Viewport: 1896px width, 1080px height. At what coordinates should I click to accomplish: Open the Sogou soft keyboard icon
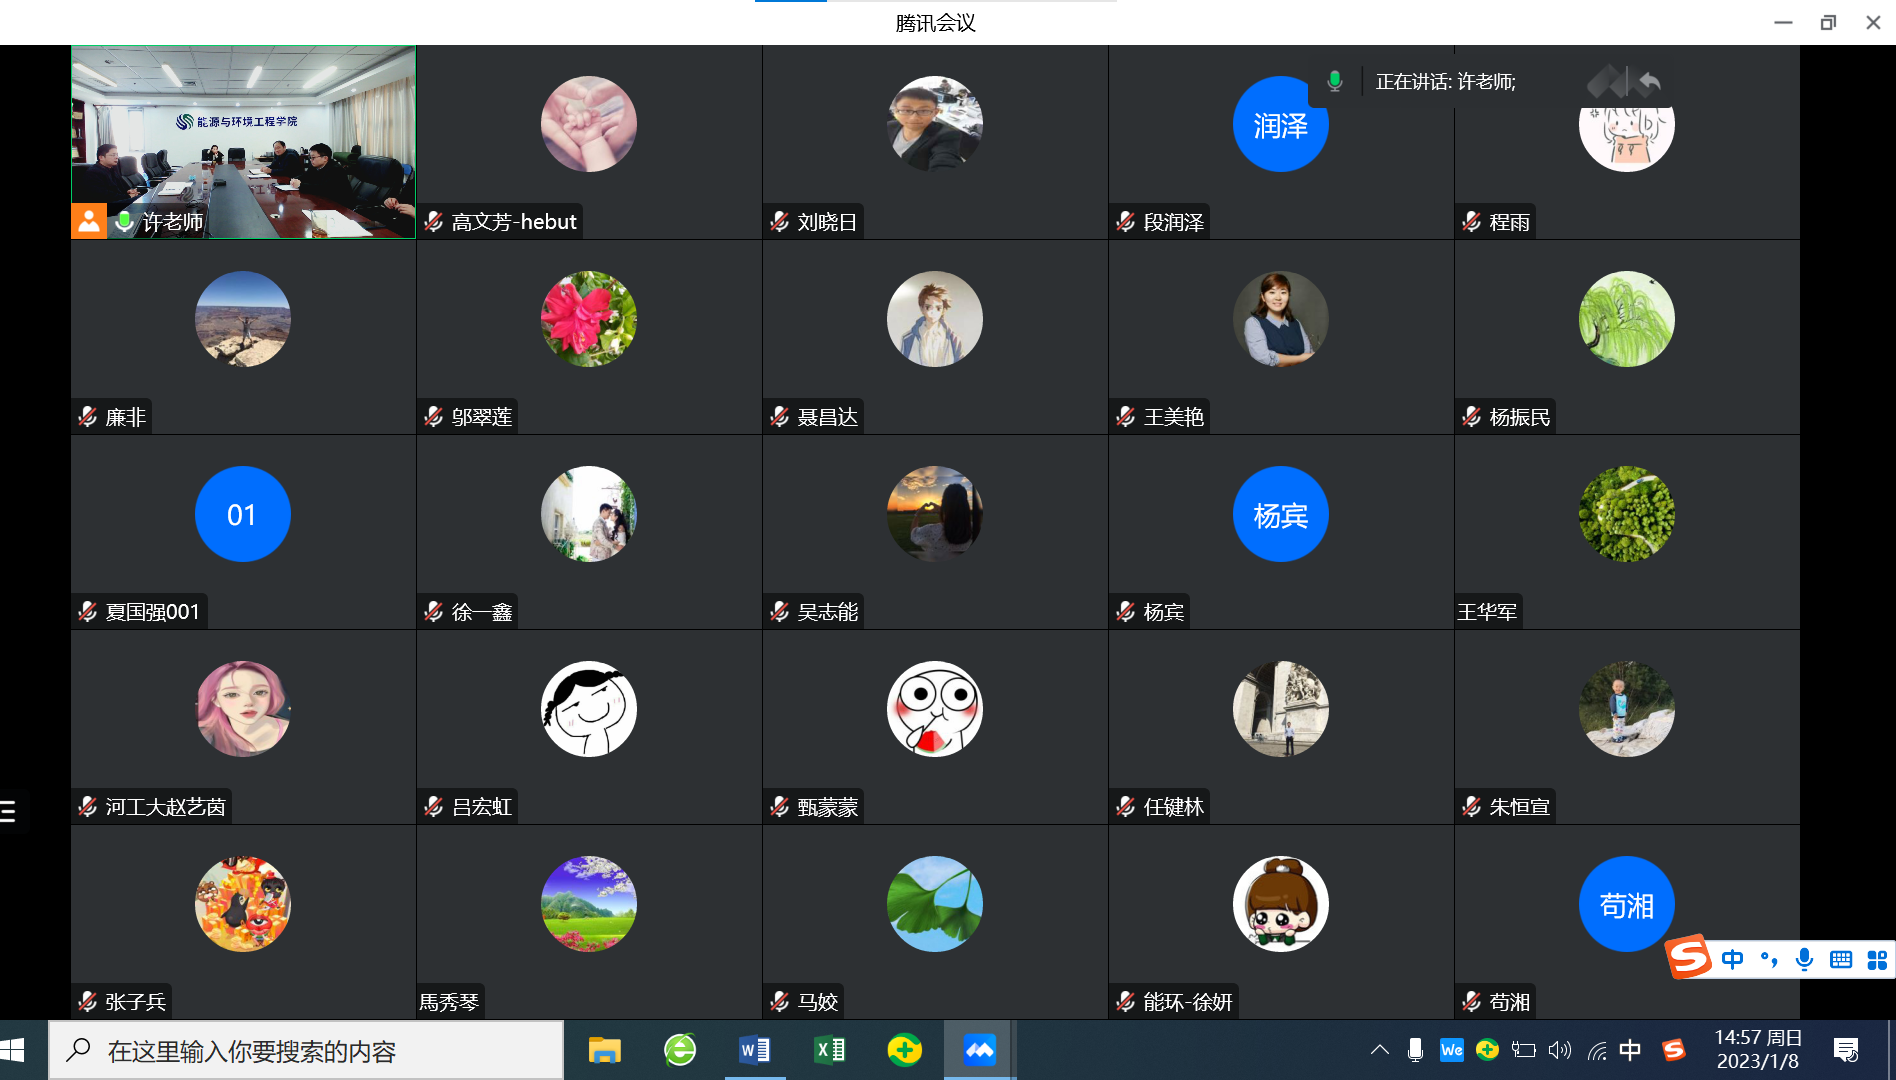1840,960
